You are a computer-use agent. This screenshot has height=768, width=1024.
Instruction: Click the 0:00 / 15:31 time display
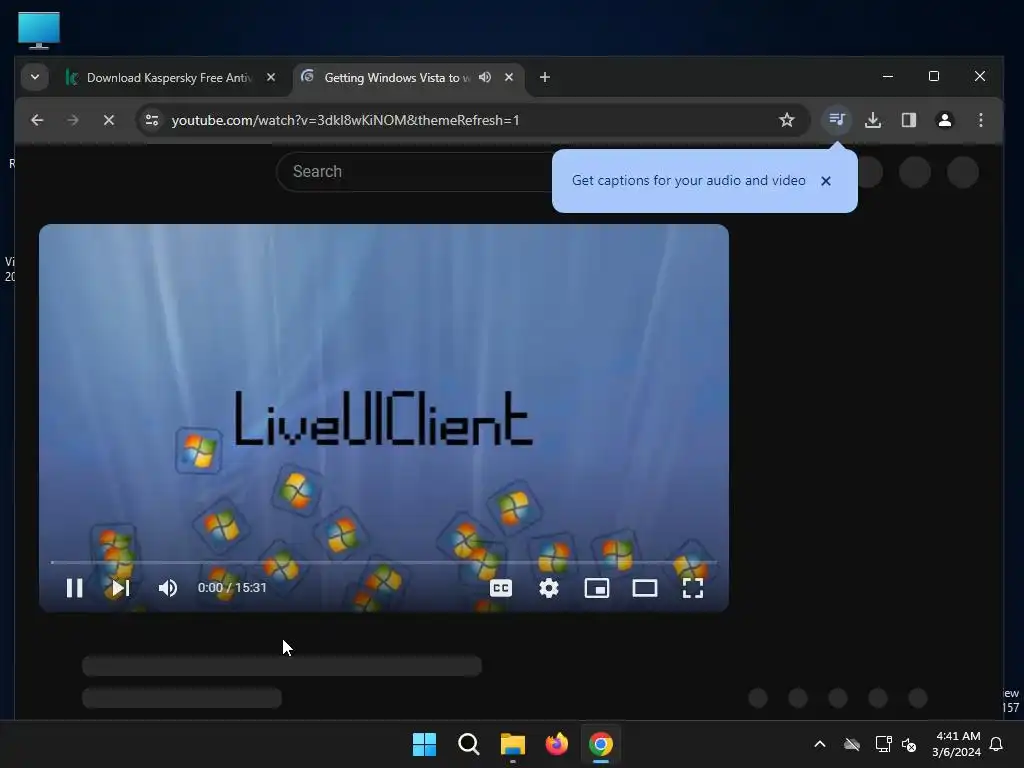tap(232, 588)
